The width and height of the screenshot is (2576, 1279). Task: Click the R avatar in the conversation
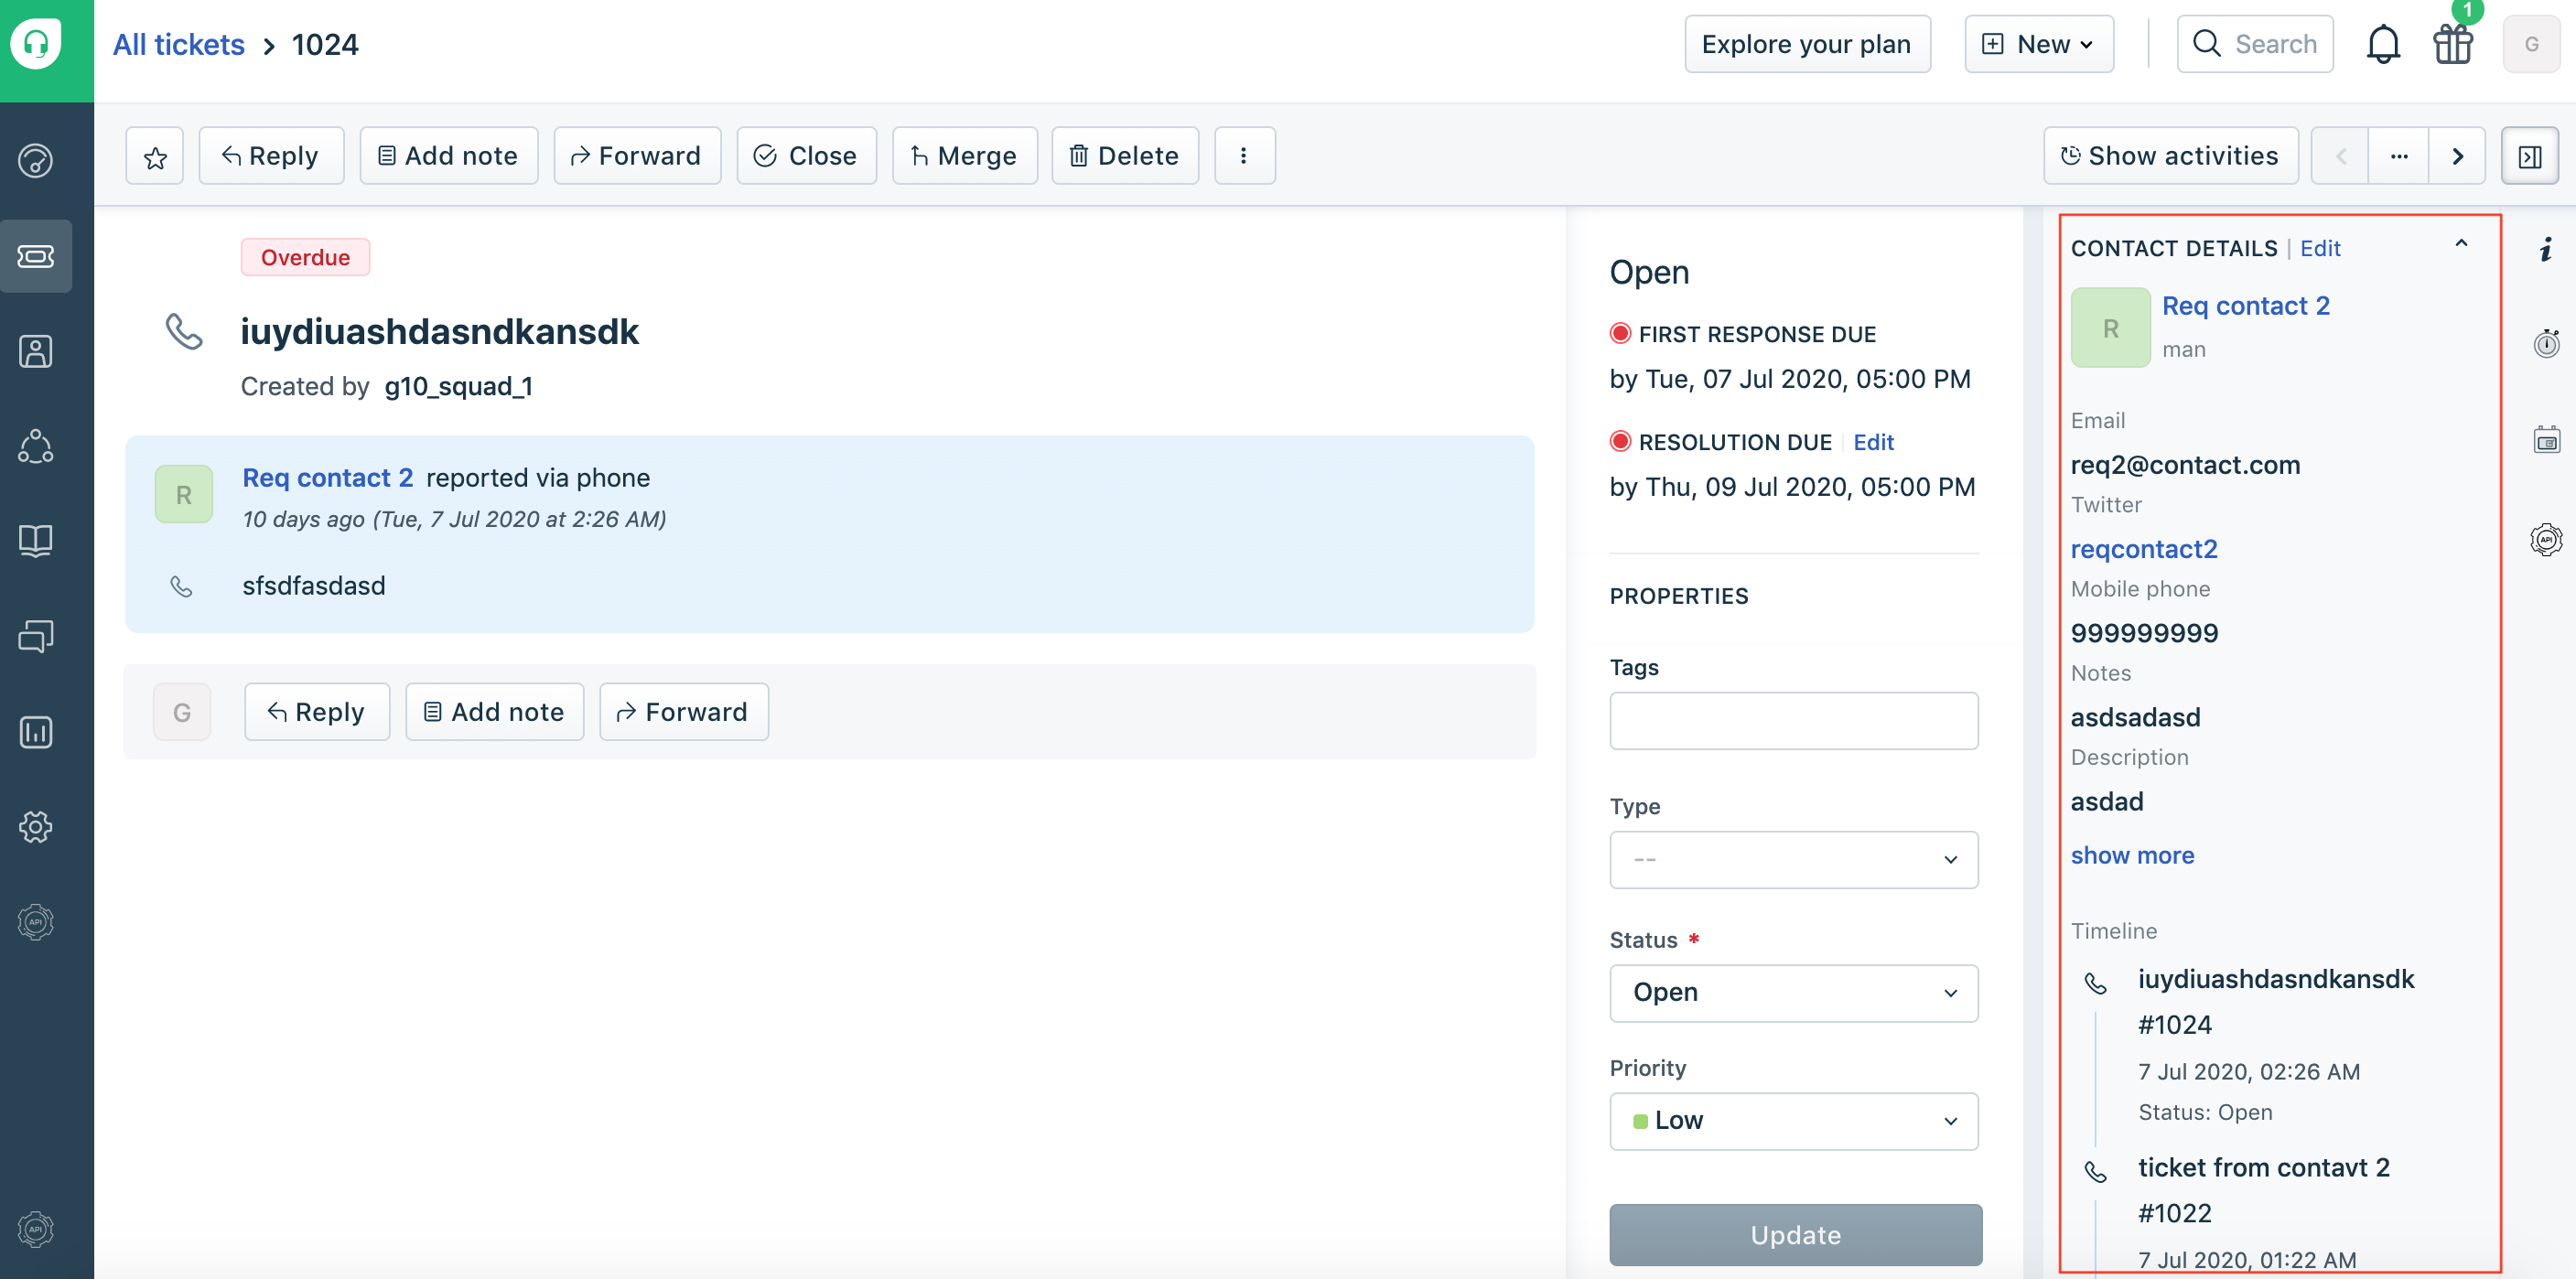[184, 494]
